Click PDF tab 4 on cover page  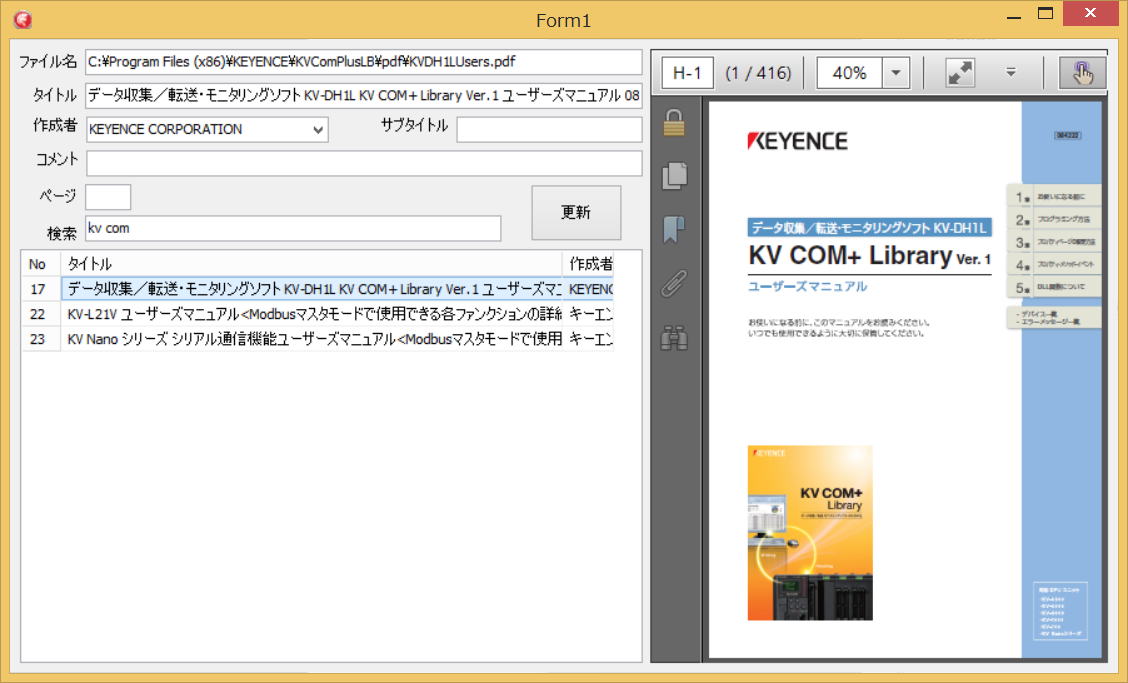1053,264
